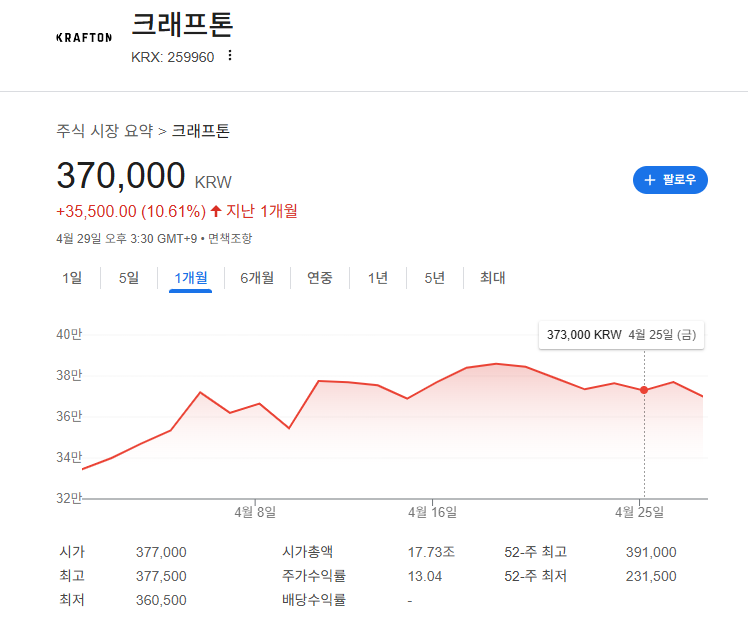Switch to the 6개월 chart range

click(x=257, y=278)
